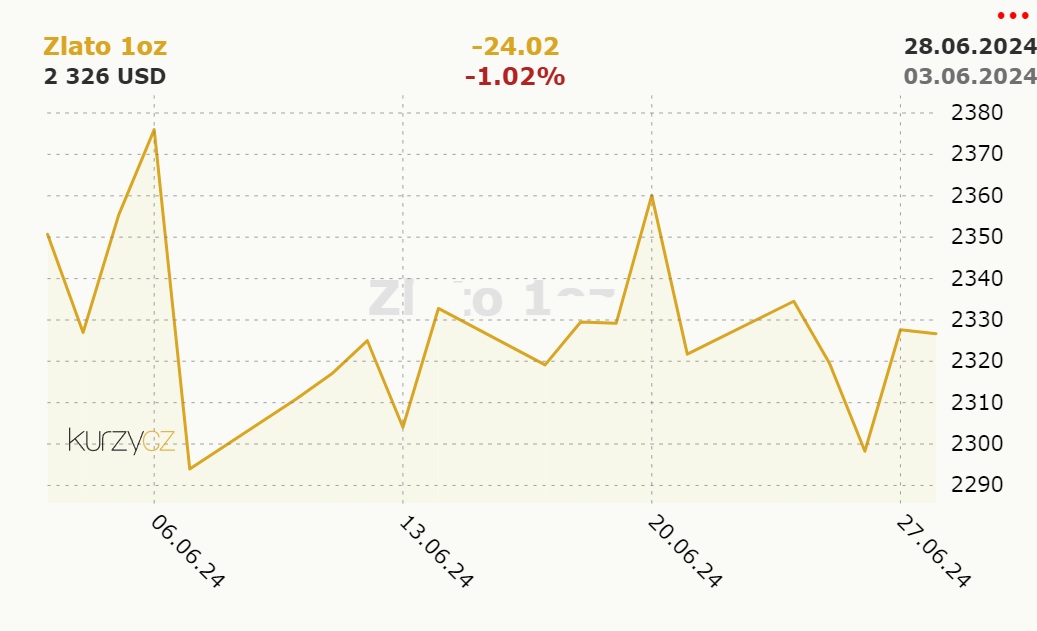Click the 06.06.24 x-axis date label
This screenshot has width=1037, height=631.
188,551
